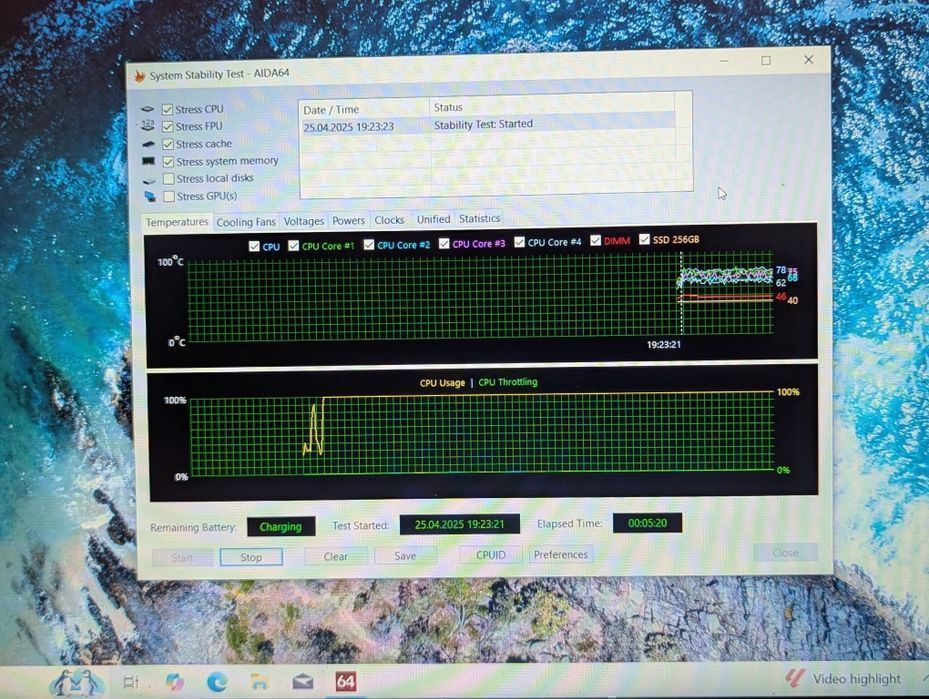Click the Stress cache icon
The image size is (929, 699).
[148, 144]
